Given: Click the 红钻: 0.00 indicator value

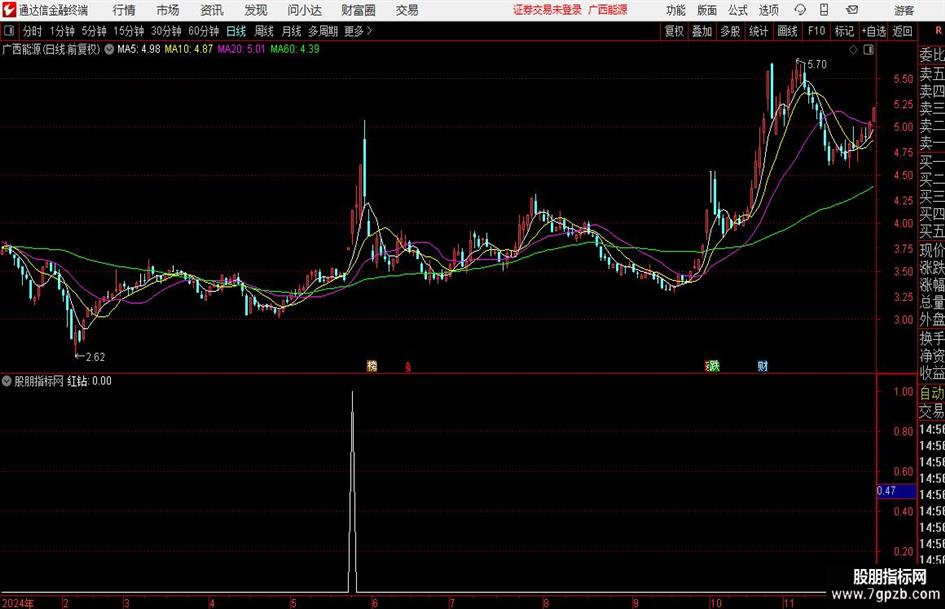Looking at the screenshot, I should pyautogui.click(x=89, y=381).
